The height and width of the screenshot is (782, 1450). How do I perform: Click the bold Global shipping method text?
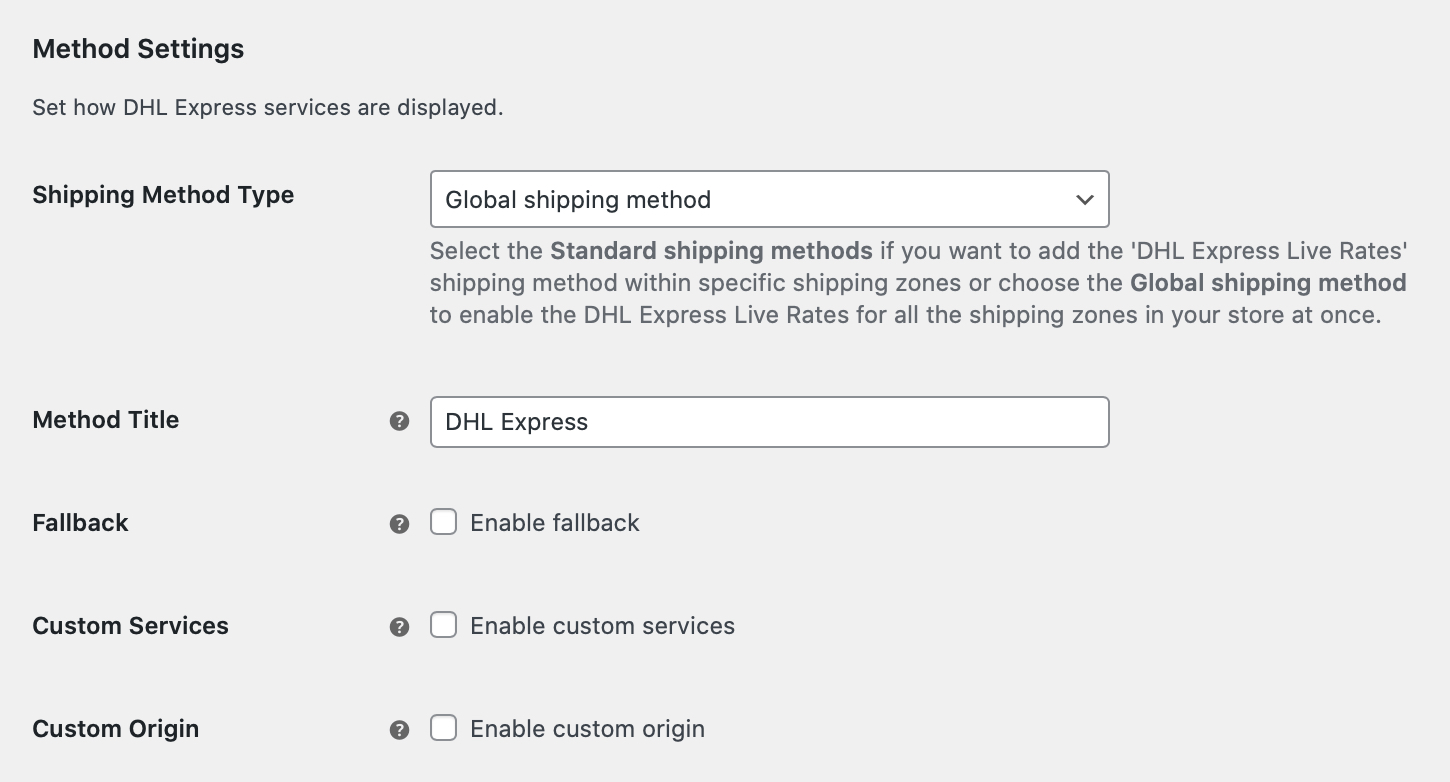pos(1267,283)
